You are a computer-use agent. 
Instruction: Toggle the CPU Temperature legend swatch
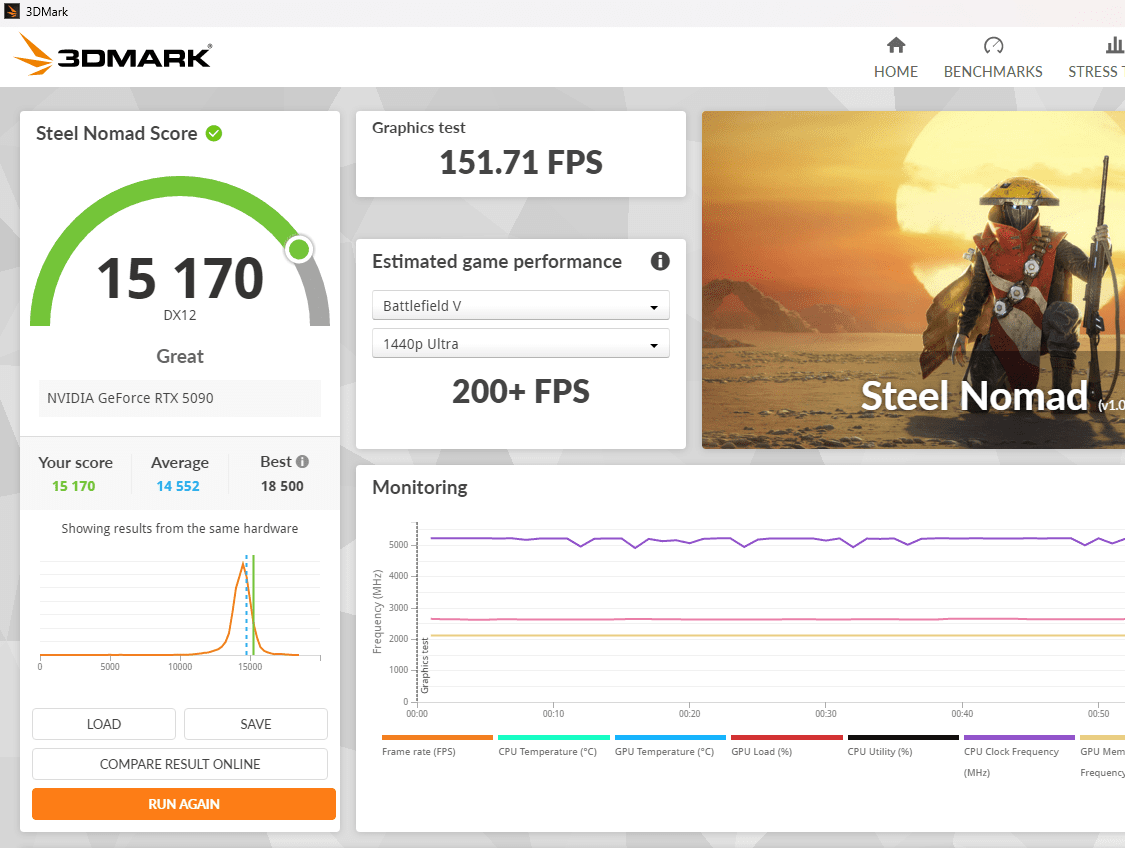(554, 738)
